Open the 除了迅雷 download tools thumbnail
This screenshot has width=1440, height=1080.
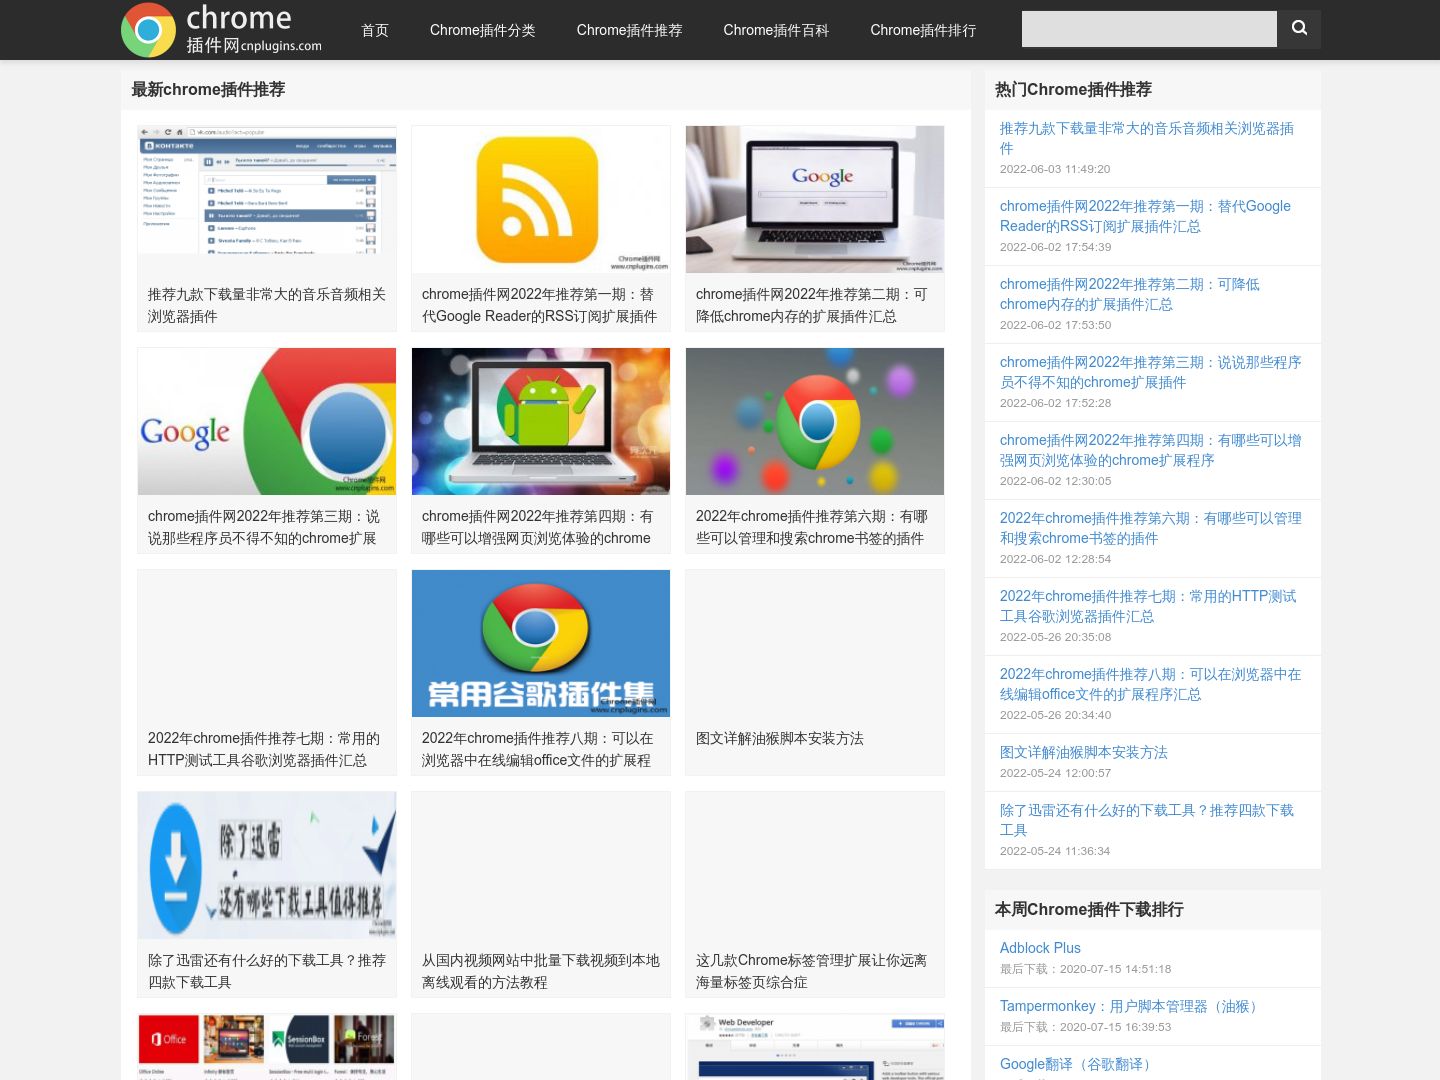[267, 865]
